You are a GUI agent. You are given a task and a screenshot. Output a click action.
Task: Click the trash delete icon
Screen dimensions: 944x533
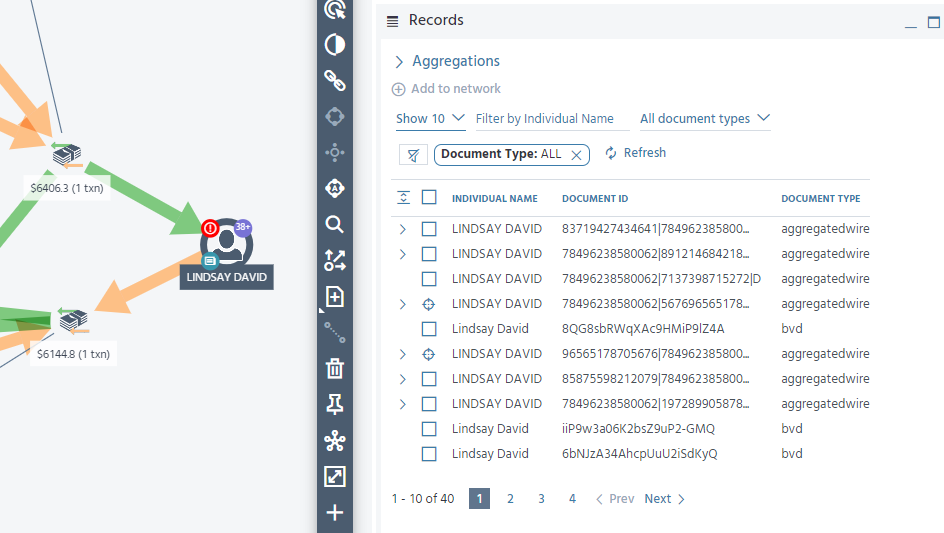pyautogui.click(x=335, y=369)
